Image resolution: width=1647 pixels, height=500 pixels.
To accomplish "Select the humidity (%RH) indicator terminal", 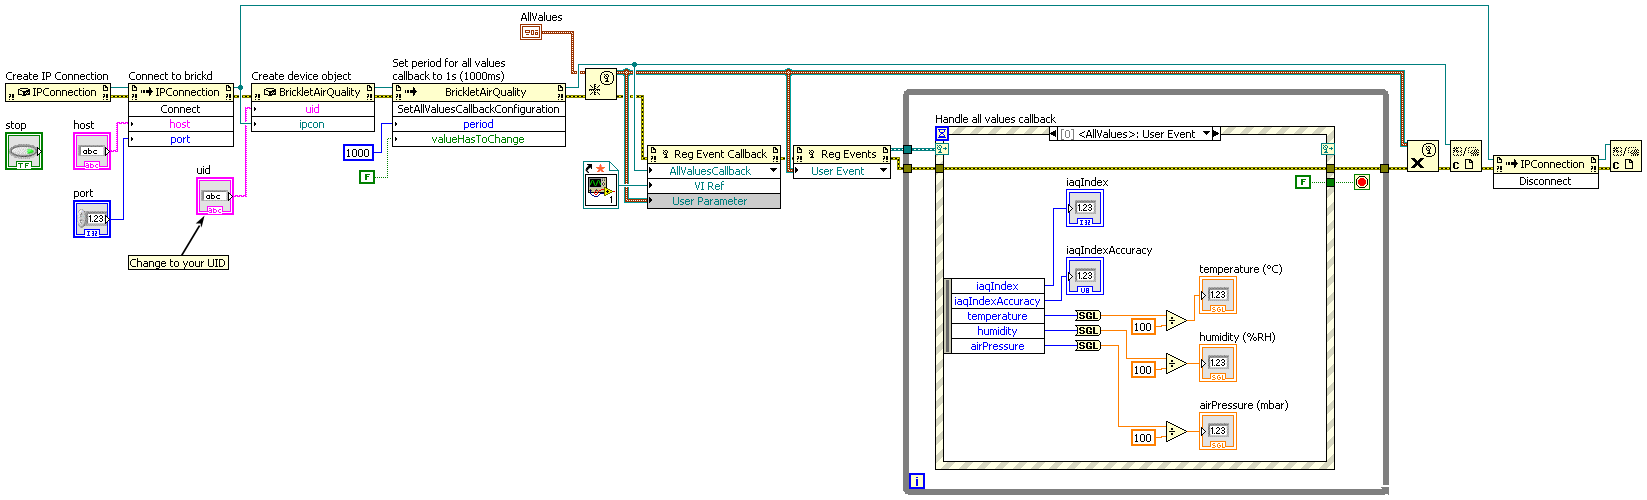I will point(1218,363).
